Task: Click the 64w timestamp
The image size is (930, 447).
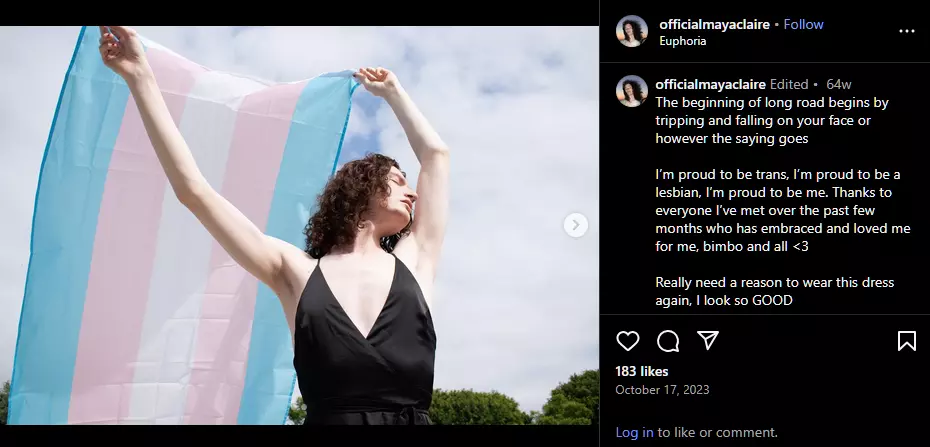Action: pos(839,84)
